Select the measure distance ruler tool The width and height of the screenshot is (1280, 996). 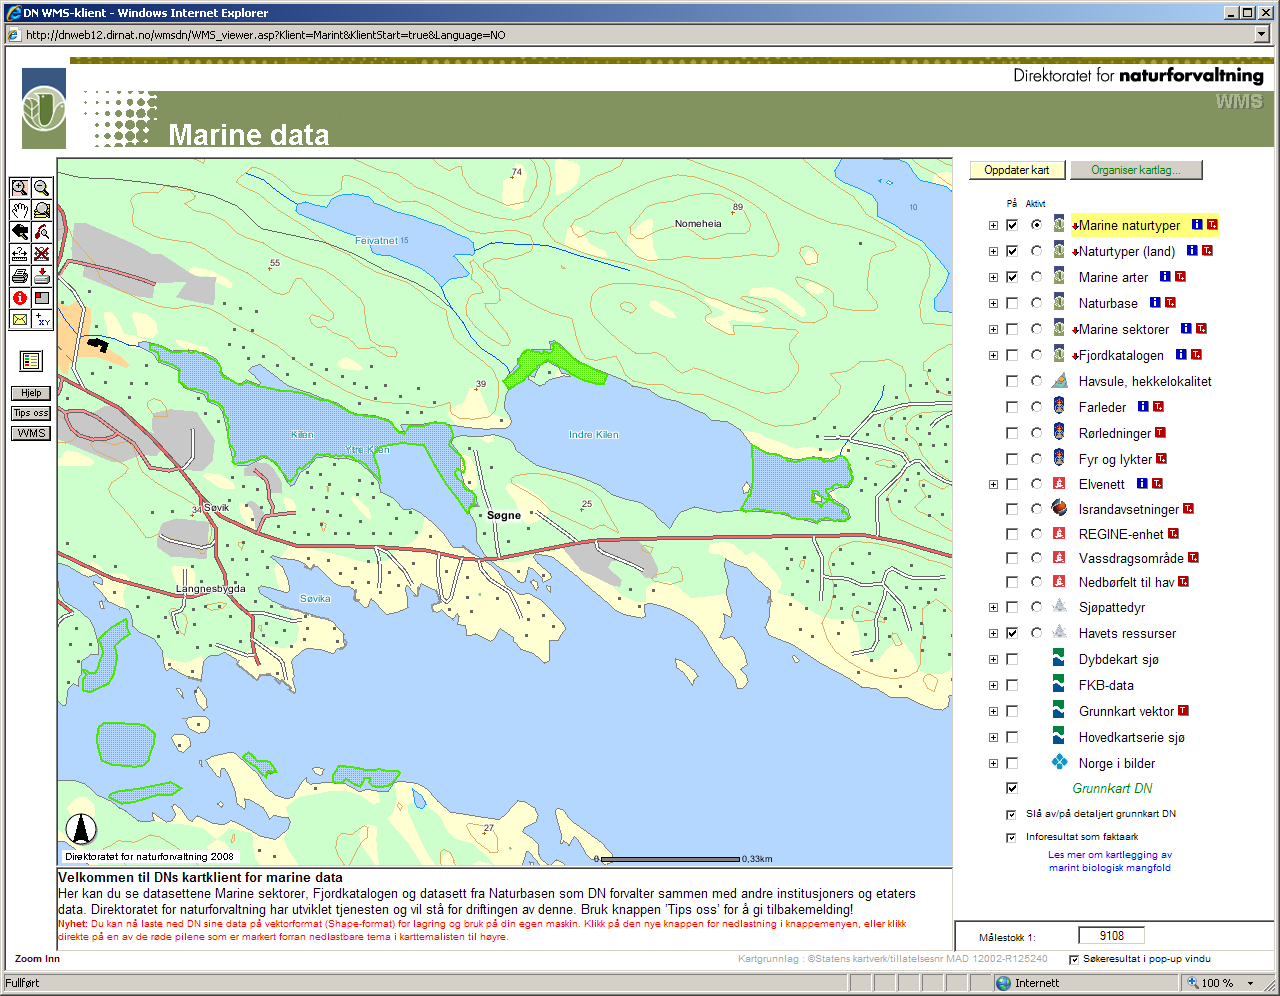click(20, 253)
